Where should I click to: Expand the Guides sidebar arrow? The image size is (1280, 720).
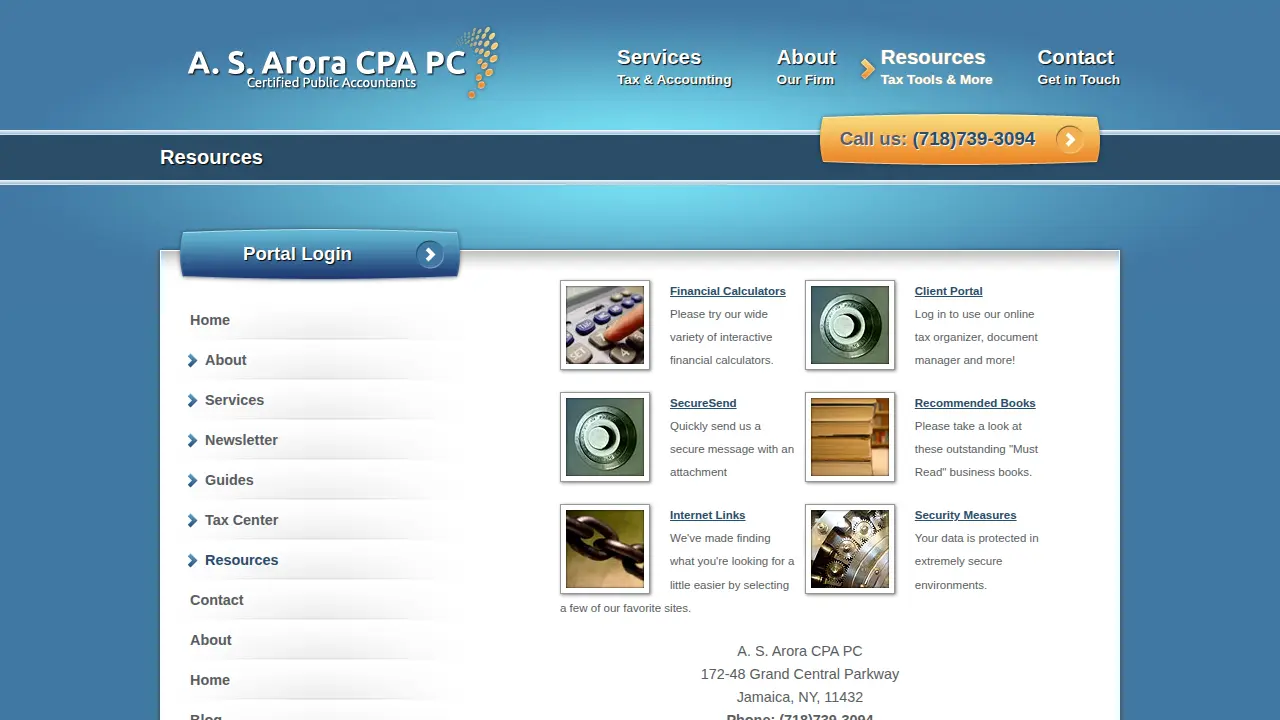point(193,480)
